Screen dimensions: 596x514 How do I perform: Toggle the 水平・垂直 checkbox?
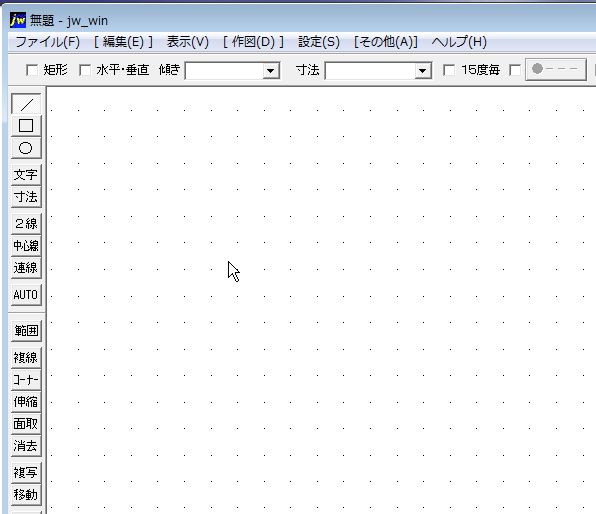(85, 70)
